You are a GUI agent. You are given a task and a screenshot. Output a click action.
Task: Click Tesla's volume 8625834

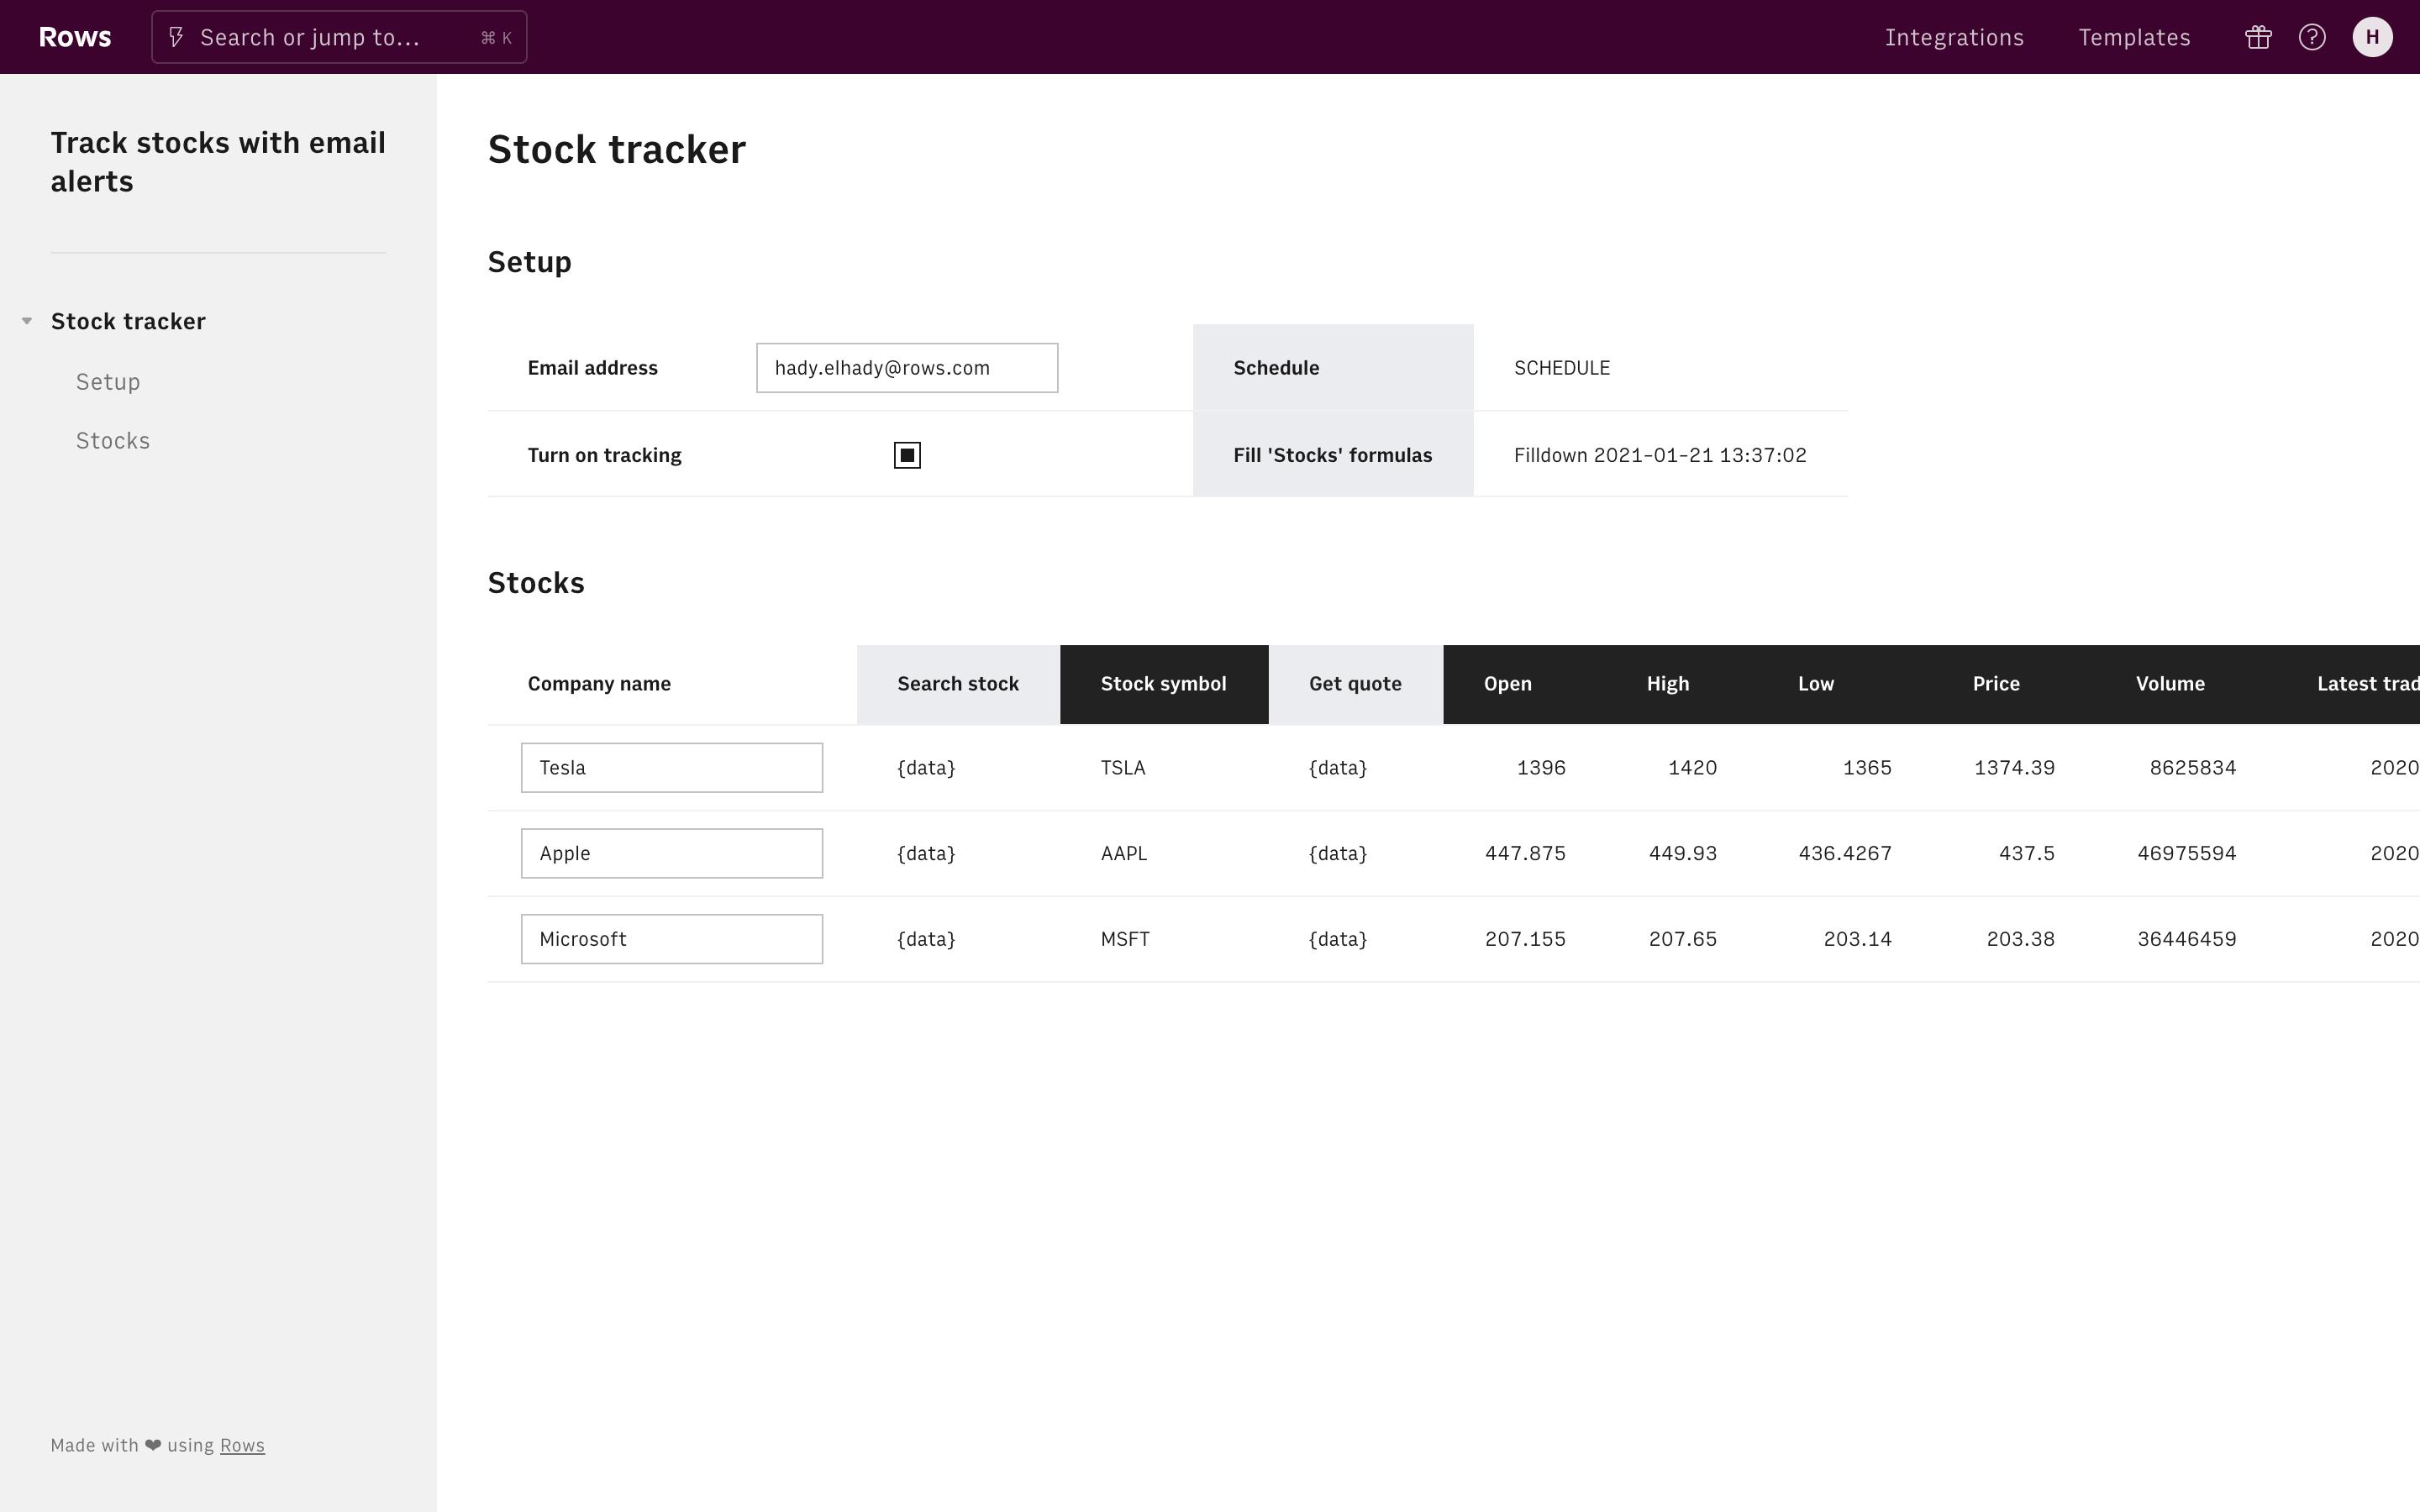2193,768
